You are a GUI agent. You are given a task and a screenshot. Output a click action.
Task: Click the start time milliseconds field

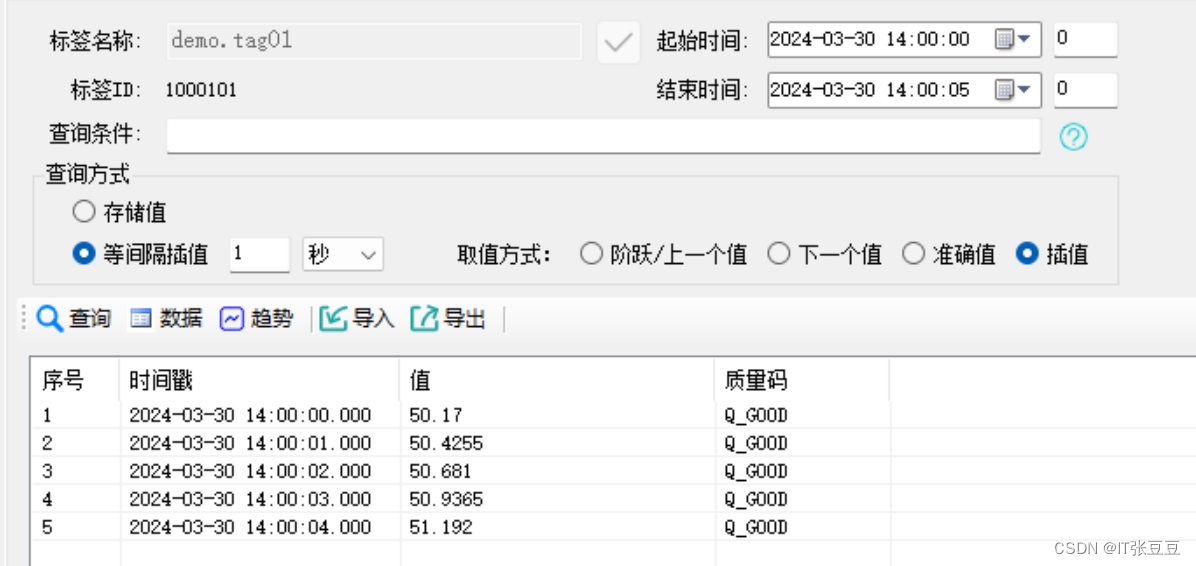[x=1085, y=40]
